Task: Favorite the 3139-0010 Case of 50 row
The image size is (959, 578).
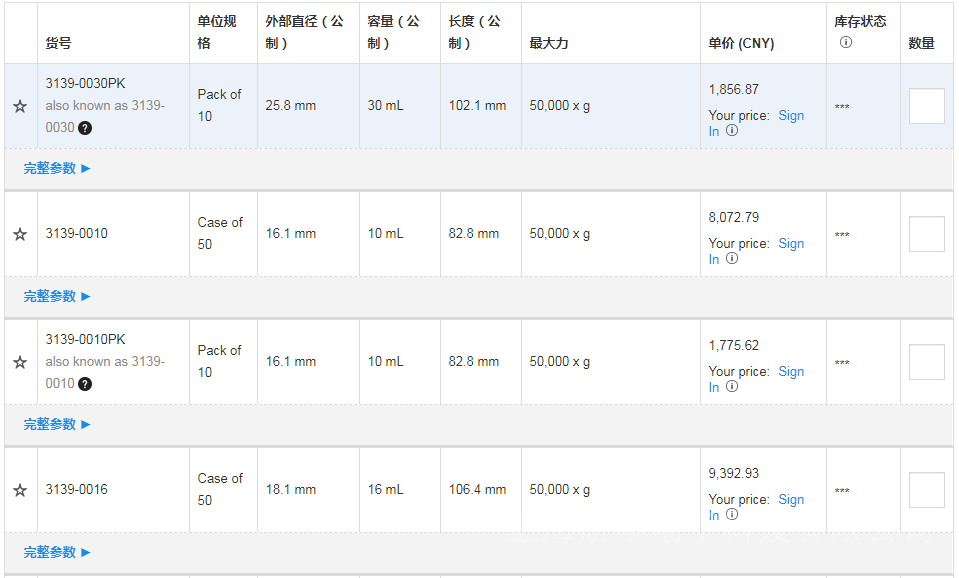Action: point(20,234)
